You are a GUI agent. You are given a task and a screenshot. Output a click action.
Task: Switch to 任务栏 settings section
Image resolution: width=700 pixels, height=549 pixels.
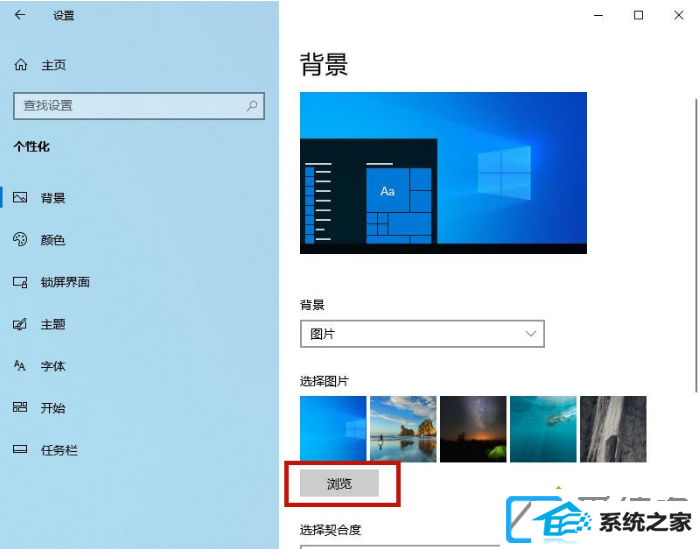59,450
